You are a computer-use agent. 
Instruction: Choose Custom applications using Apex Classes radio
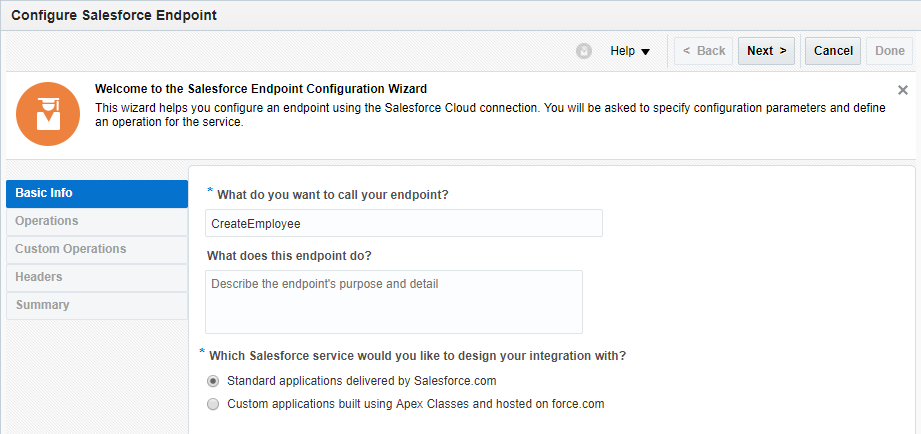coord(212,405)
